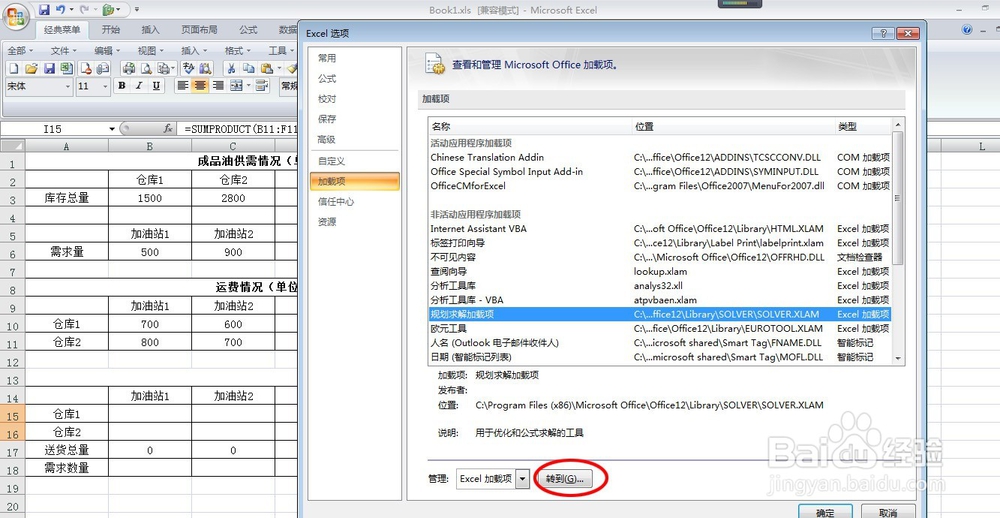Select Internet Assistant VBA add-in row
The width and height of the screenshot is (1000, 518).
click(659, 228)
